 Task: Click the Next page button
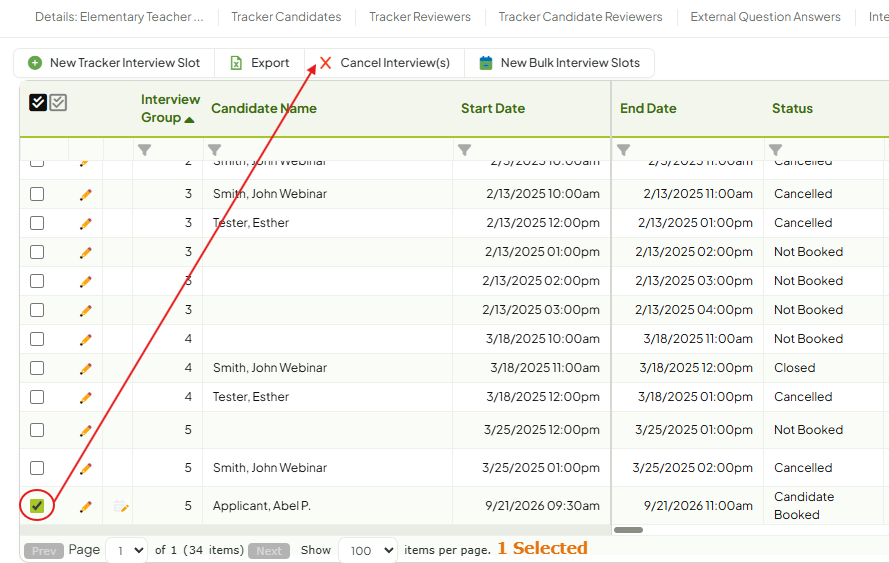coord(269,551)
